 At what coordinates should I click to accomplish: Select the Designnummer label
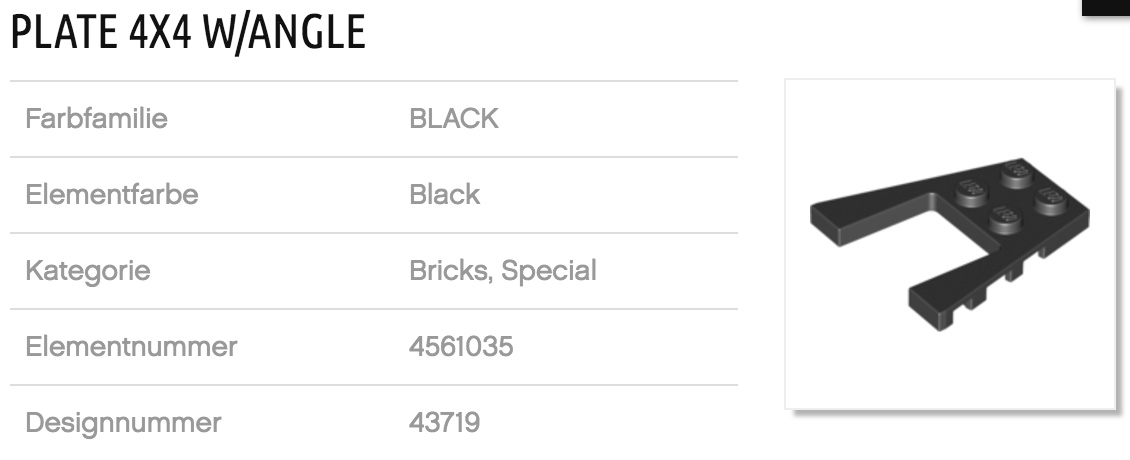123,422
